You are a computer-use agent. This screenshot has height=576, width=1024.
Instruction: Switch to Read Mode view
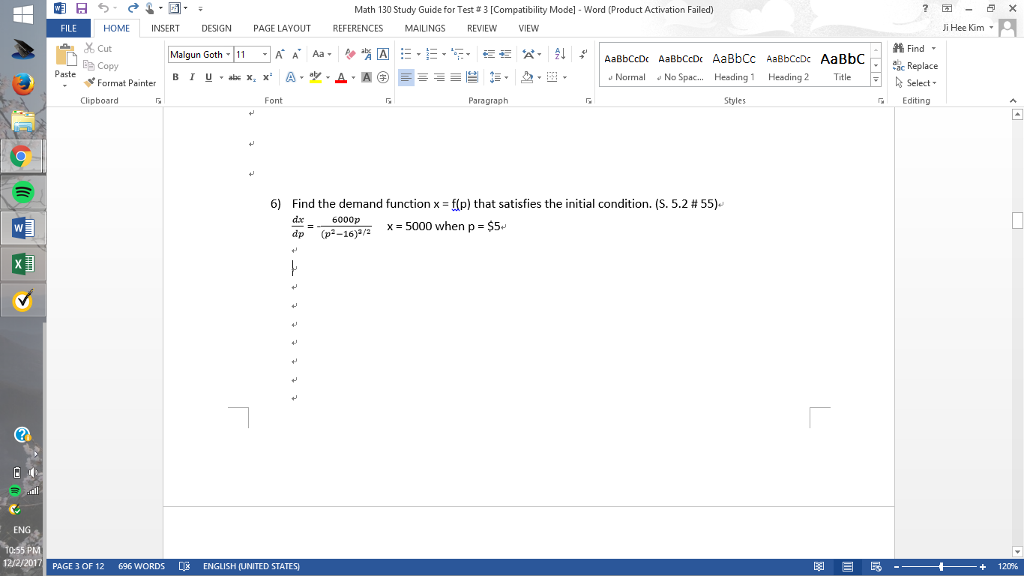tap(819, 566)
